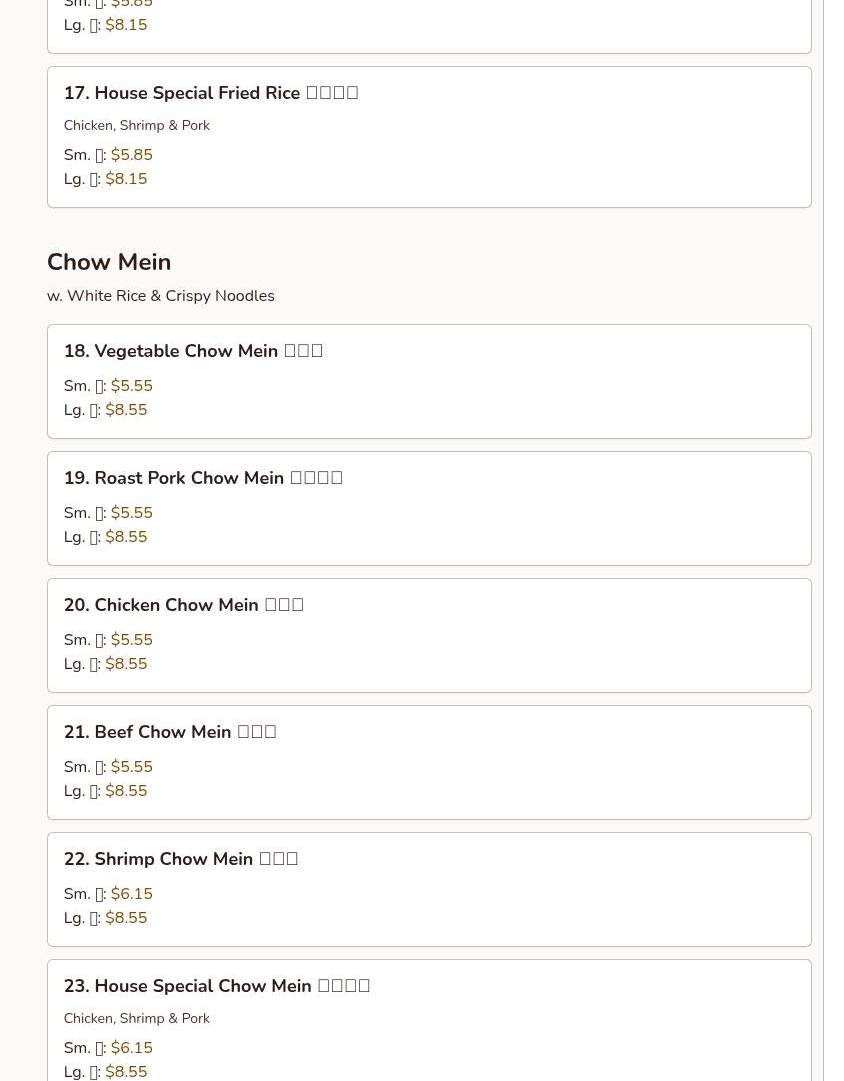Choose Vegetable Chow Mein large $8.55 price

click(126, 410)
